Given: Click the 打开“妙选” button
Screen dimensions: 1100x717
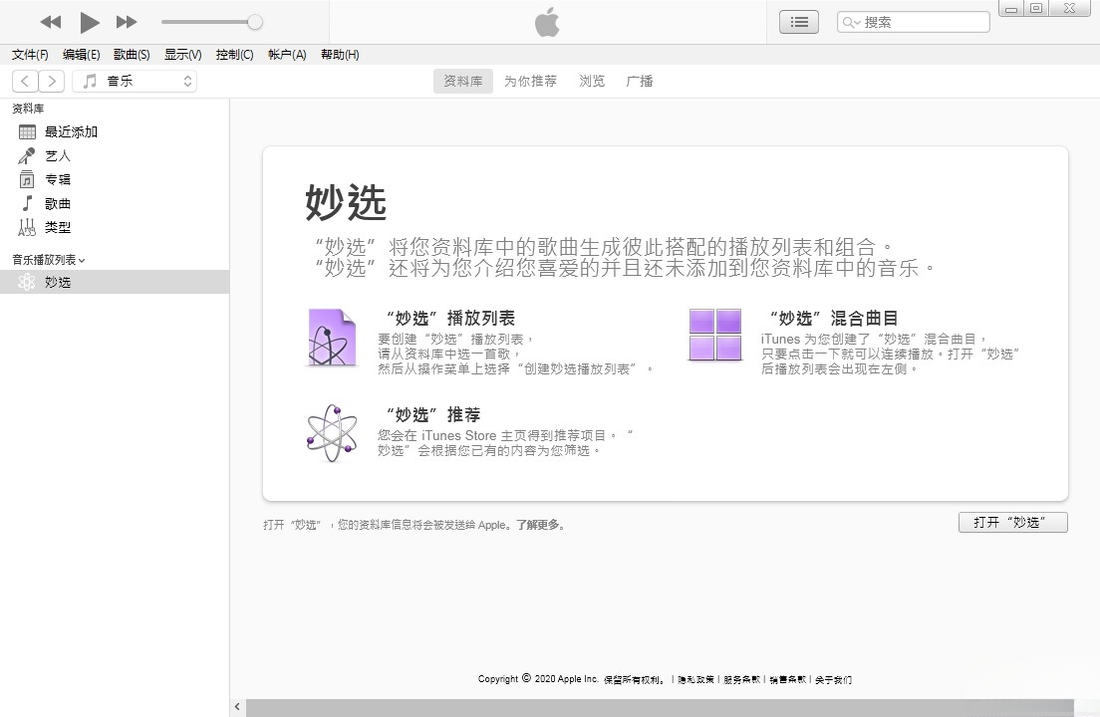Looking at the screenshot, I should [1013, 523].
